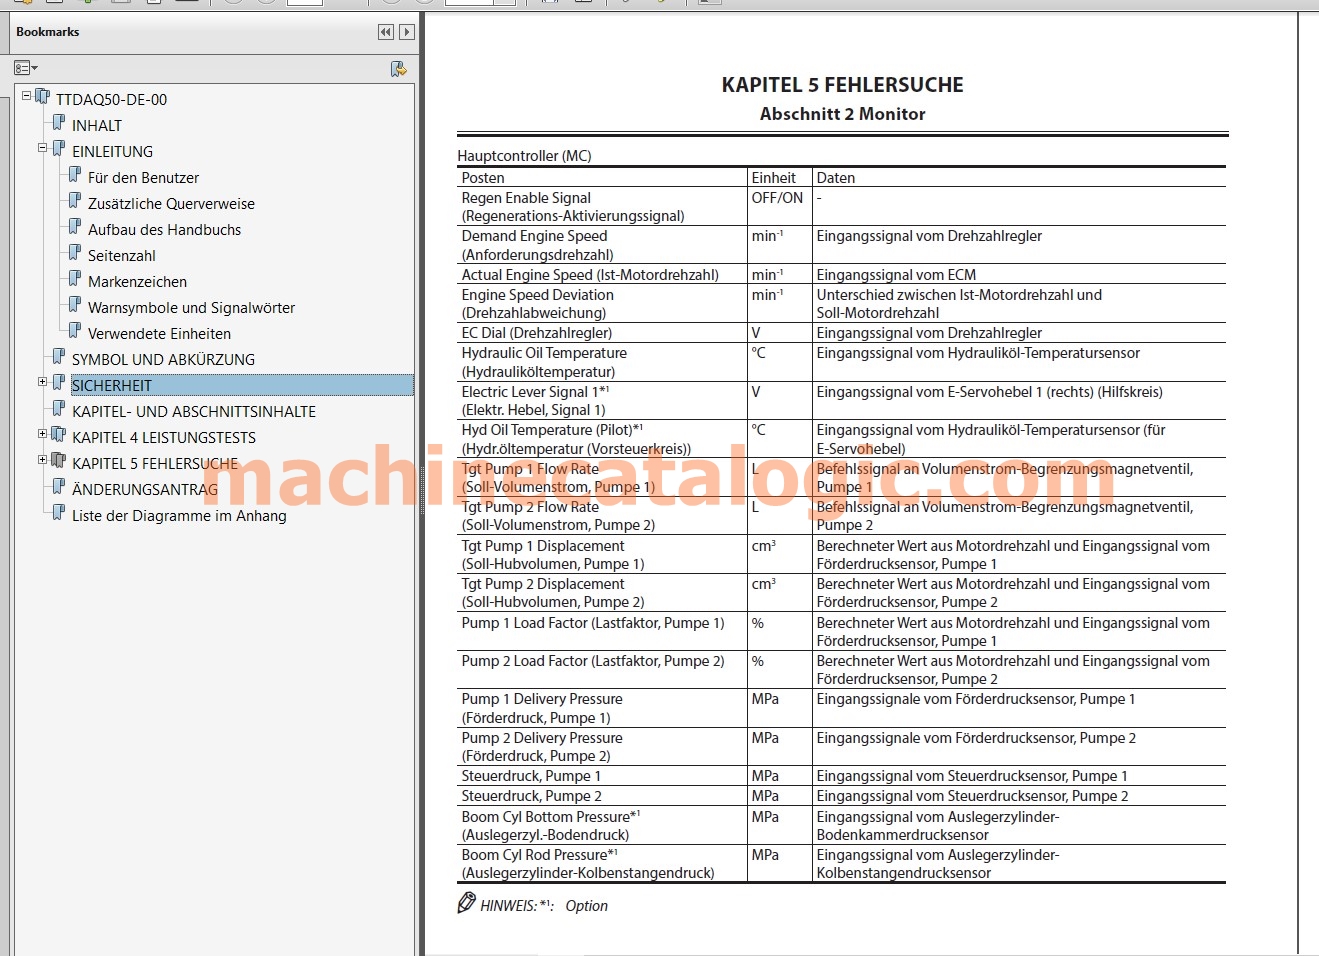Click the EC Dial (Drehzahlregler) cell
The image size is (1319, 956).
602,333
